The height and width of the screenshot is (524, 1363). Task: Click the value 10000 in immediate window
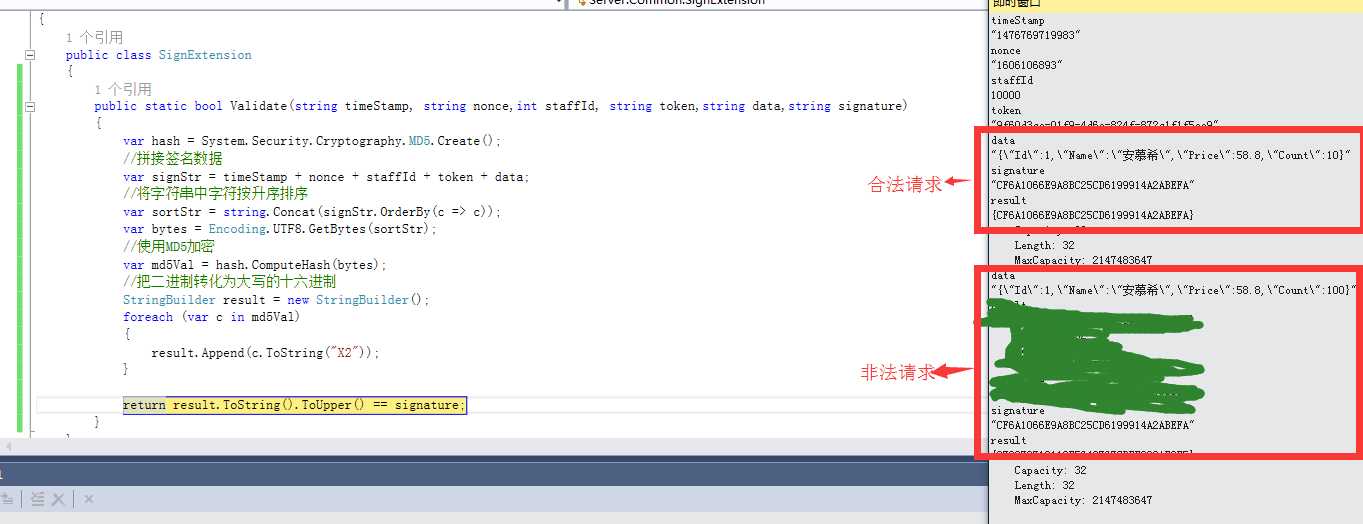(x=1006, y=95)
